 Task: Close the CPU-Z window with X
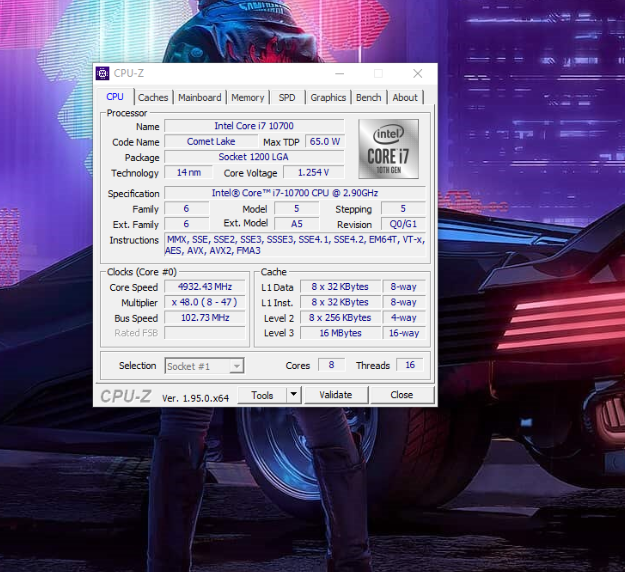[x=417, y=73]
